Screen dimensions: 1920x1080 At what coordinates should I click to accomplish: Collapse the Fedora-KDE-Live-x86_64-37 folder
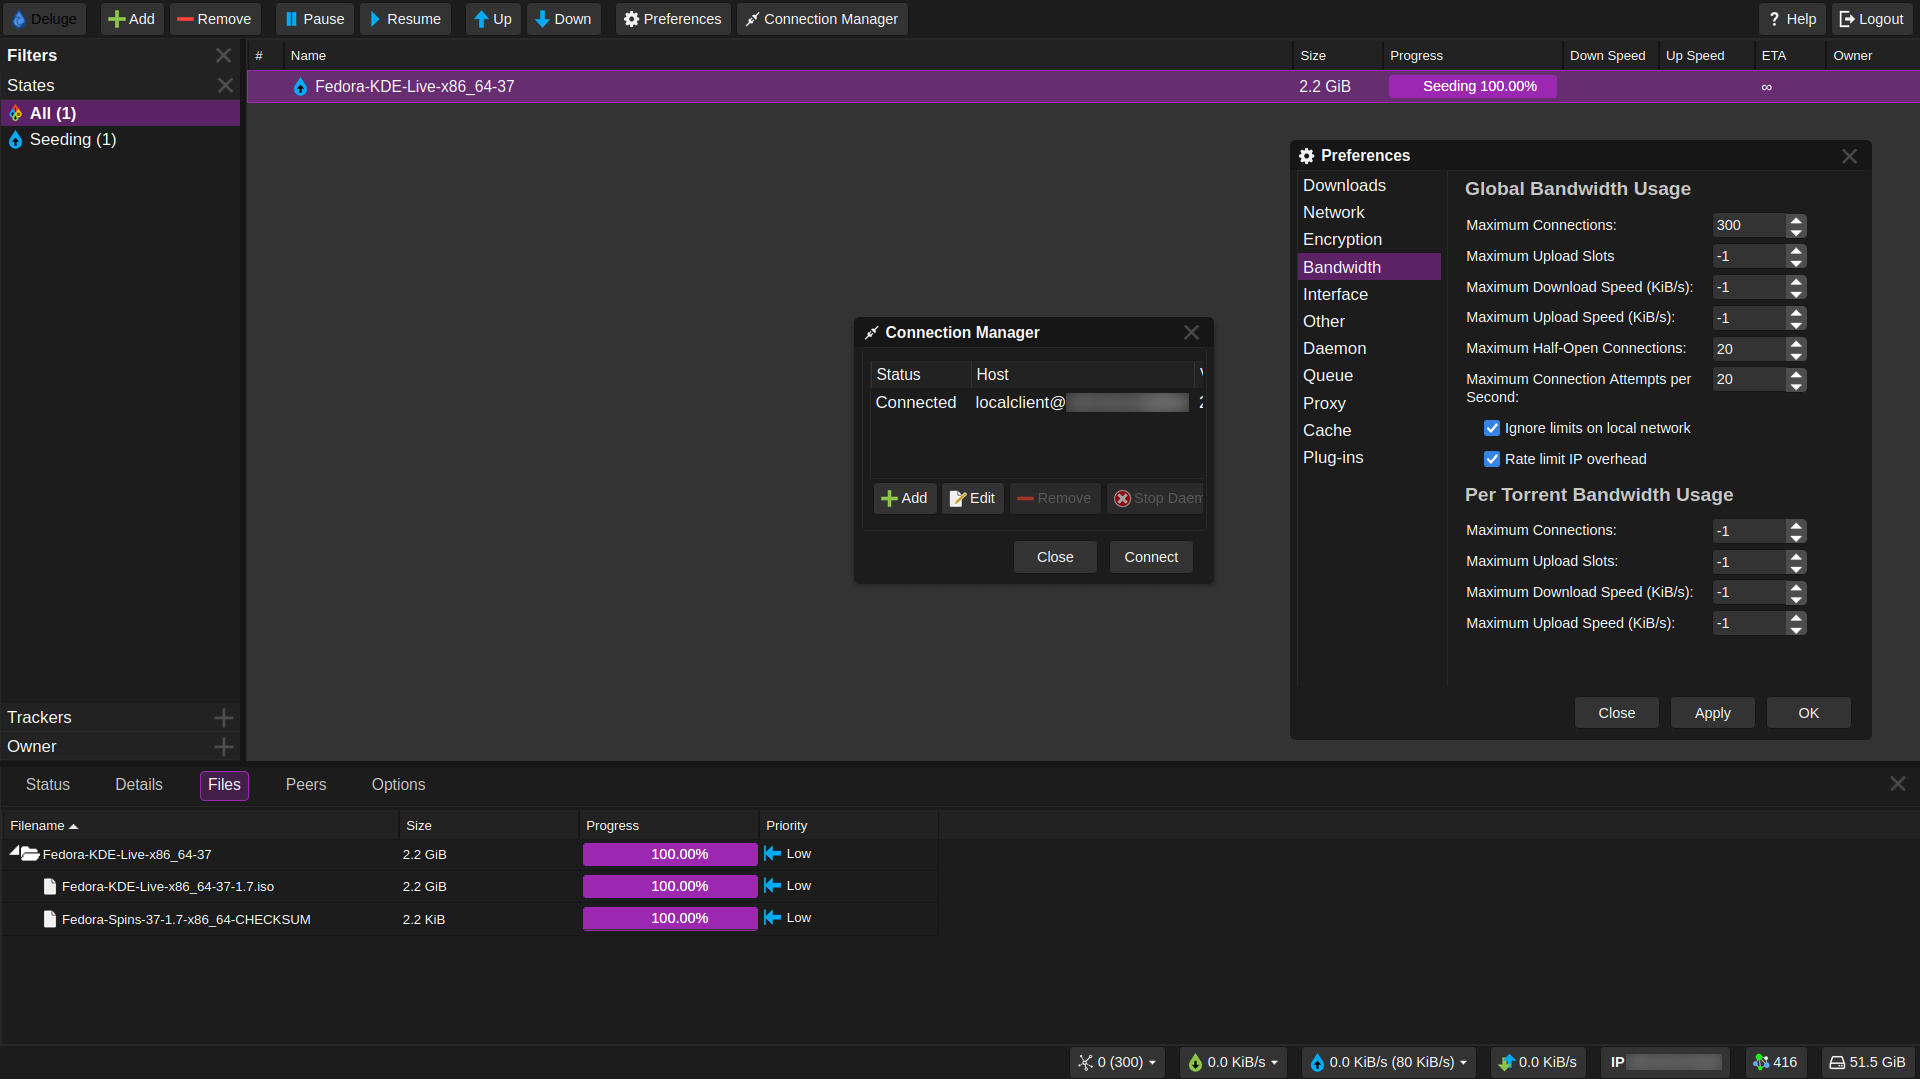pyautogui.click(x=15, y=852)
